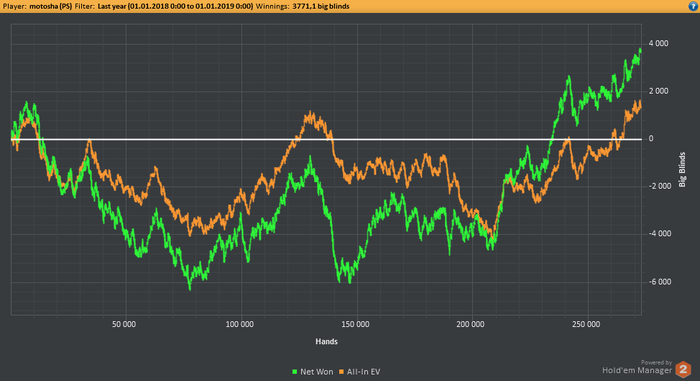Click the green Net Won legend swatch
700x381 pixels.
coord(295,372)
